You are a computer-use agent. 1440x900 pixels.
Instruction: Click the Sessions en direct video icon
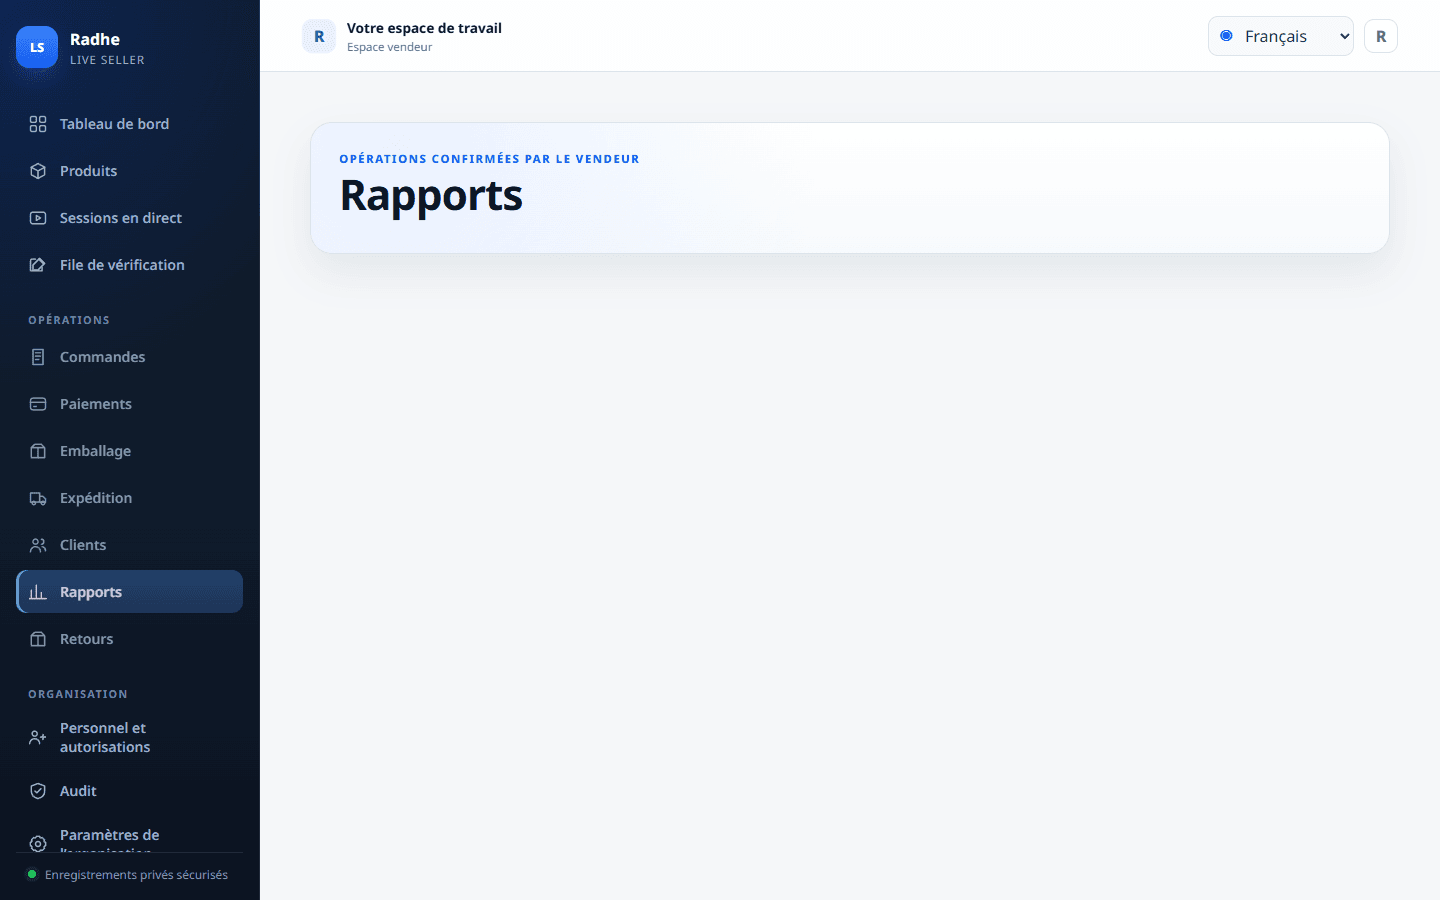pyautogui.click(x=38, y=218)
